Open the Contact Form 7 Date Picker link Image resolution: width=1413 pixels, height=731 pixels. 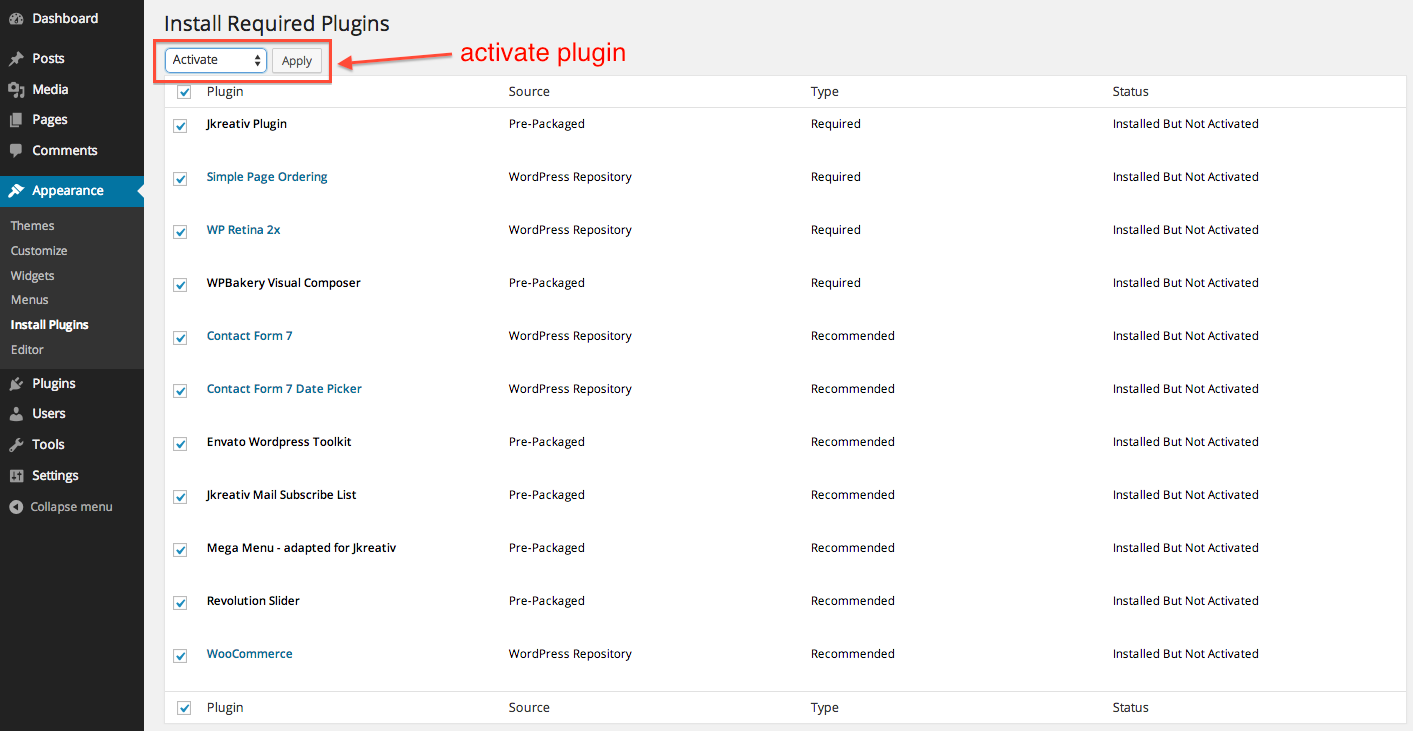tap(284, 389)
